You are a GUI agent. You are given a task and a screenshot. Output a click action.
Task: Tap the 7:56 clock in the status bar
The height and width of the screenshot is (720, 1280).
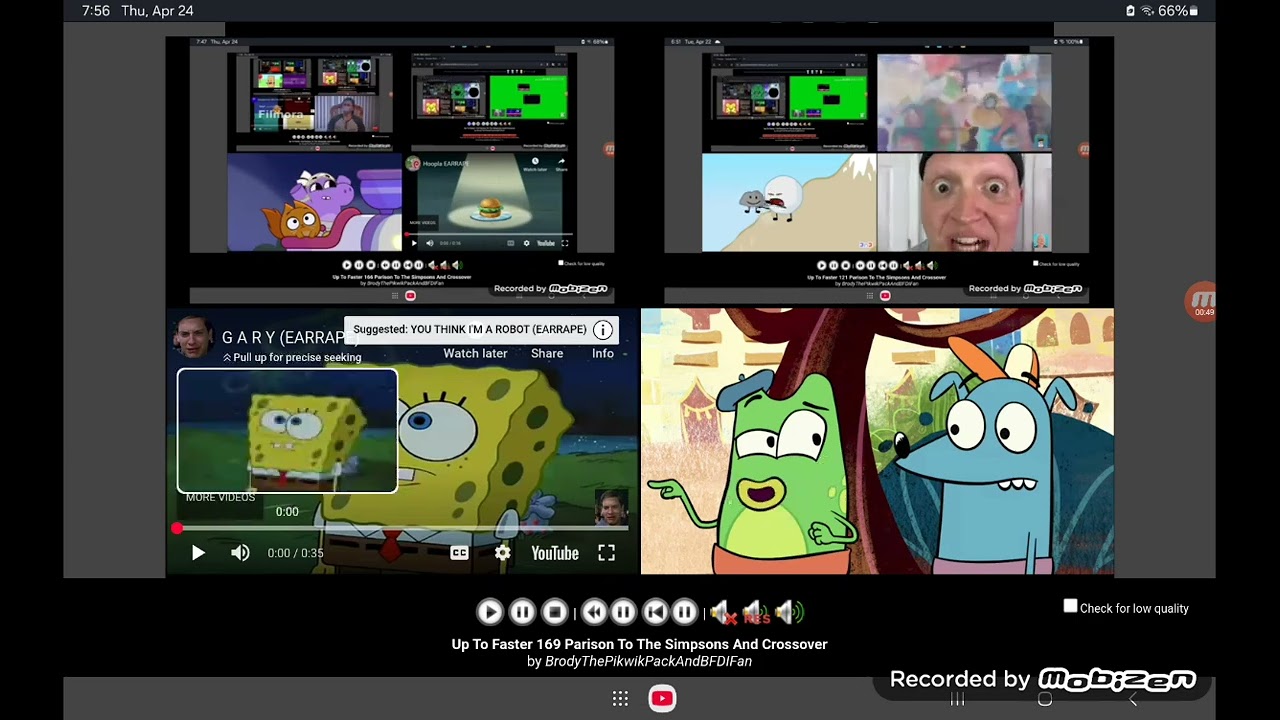(96, 11)
